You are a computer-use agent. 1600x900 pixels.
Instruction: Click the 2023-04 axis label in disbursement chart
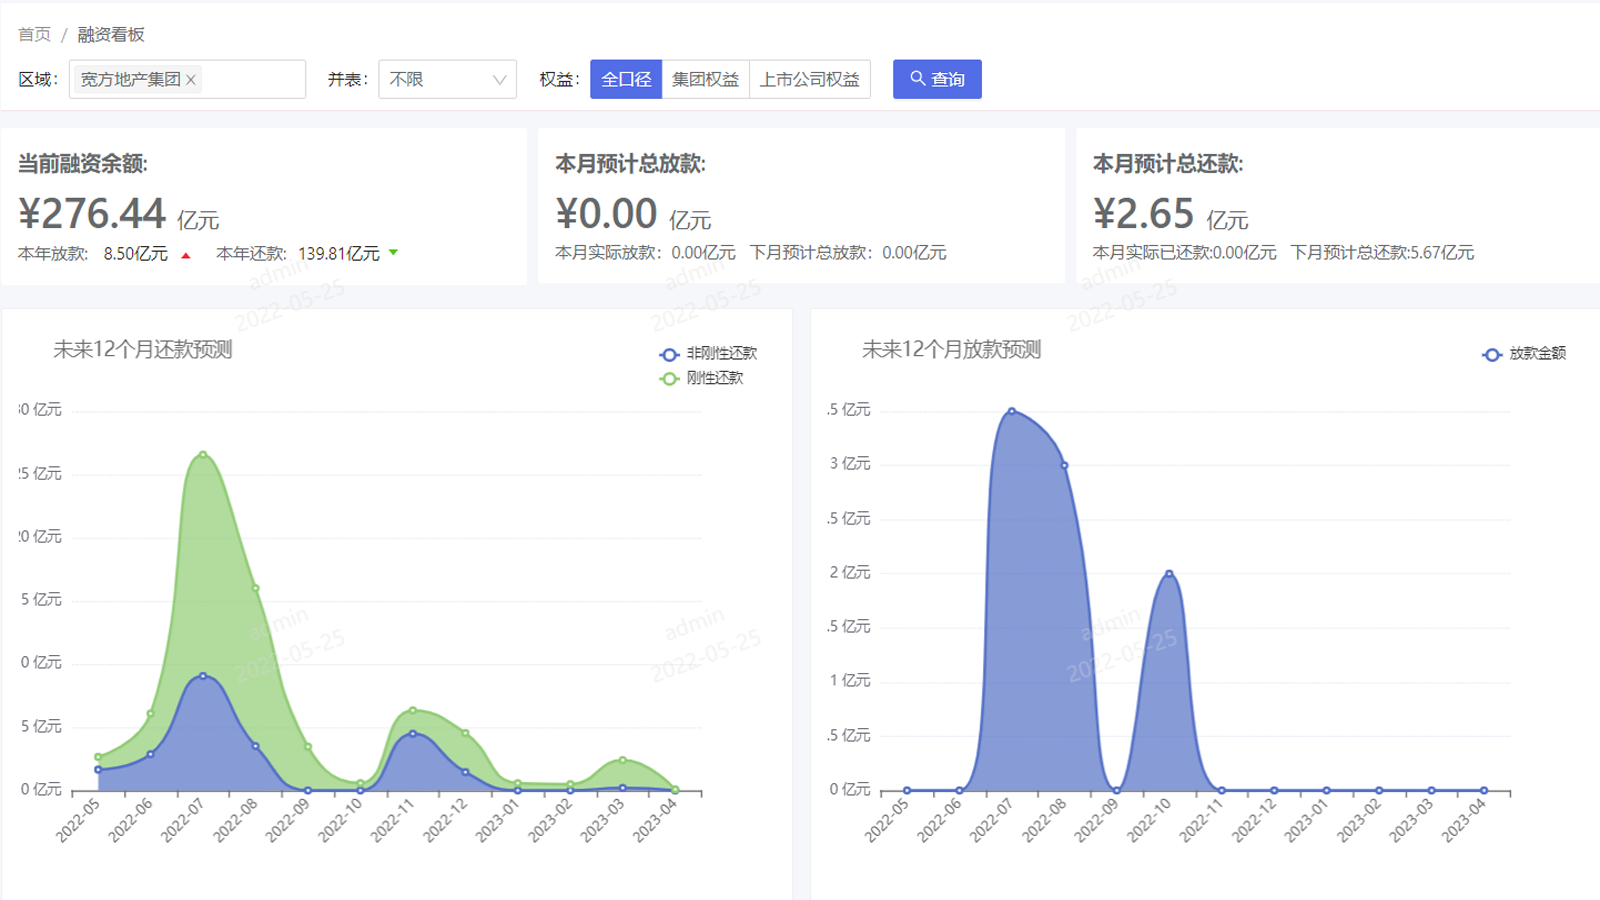[x=1463, y=821]
